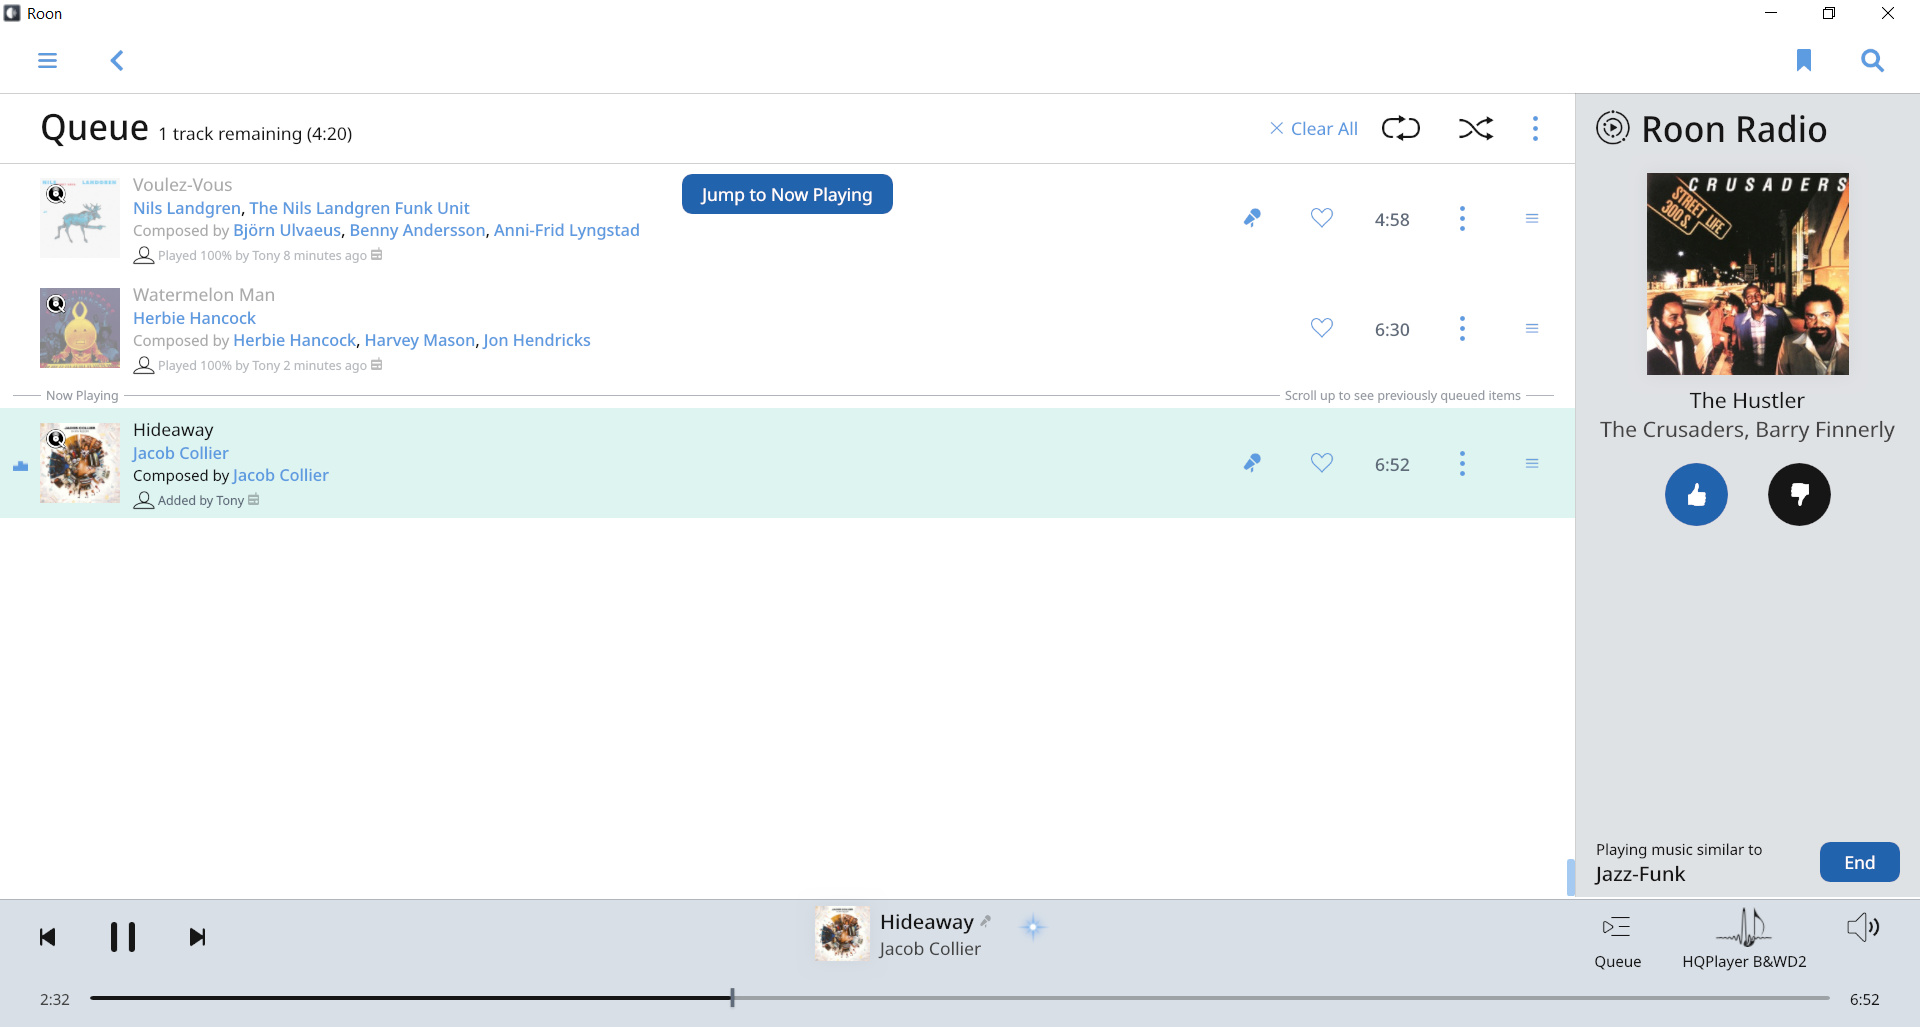
Task: Click Hideaway track title in queue
Action: coord(173,430)
